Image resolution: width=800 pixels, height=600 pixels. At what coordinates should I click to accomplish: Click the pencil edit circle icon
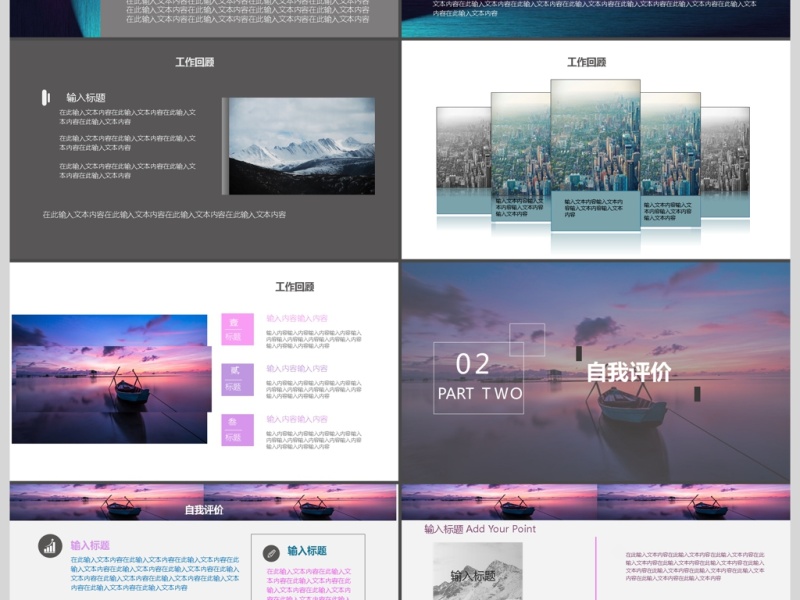click(x=271, y=552)
